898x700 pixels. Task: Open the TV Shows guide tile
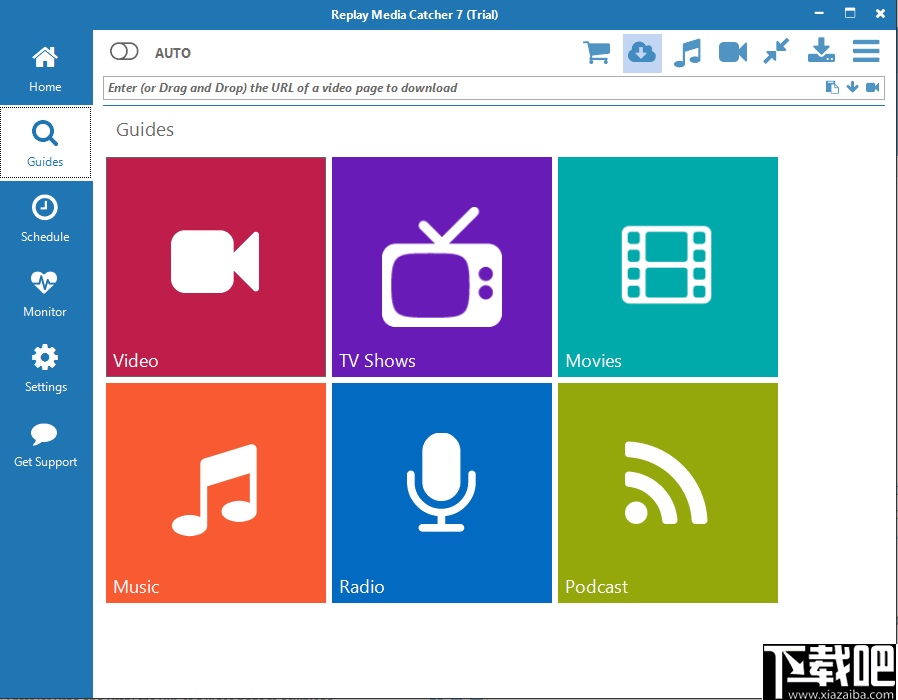click(442, 267)
